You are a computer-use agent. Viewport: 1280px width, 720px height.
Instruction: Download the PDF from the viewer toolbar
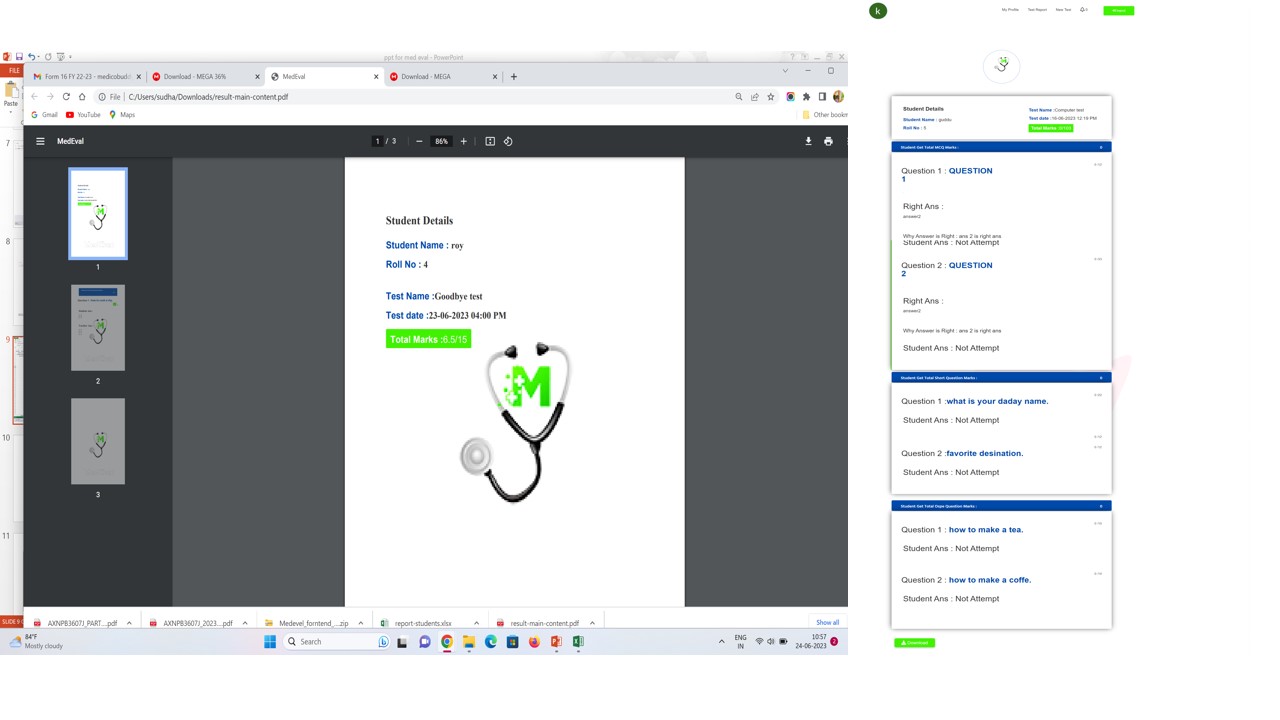pos(808,141)
